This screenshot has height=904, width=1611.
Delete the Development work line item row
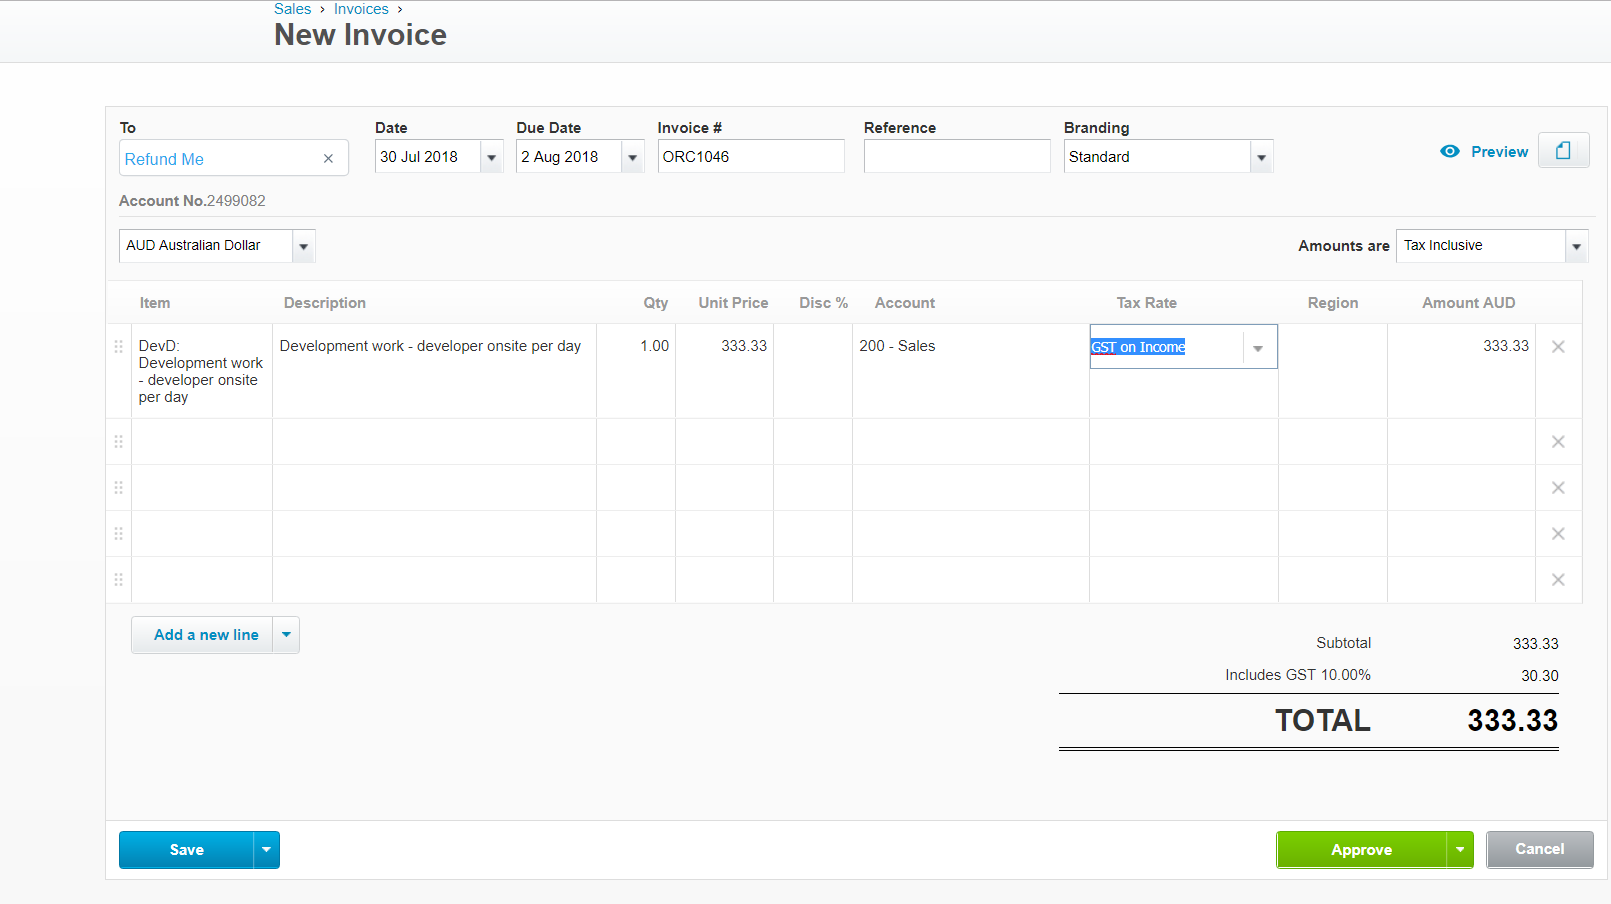pos(1557,347)
